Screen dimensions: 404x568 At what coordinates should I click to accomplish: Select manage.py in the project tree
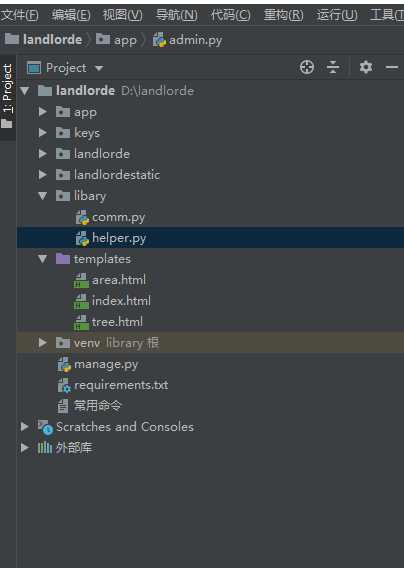106,364
